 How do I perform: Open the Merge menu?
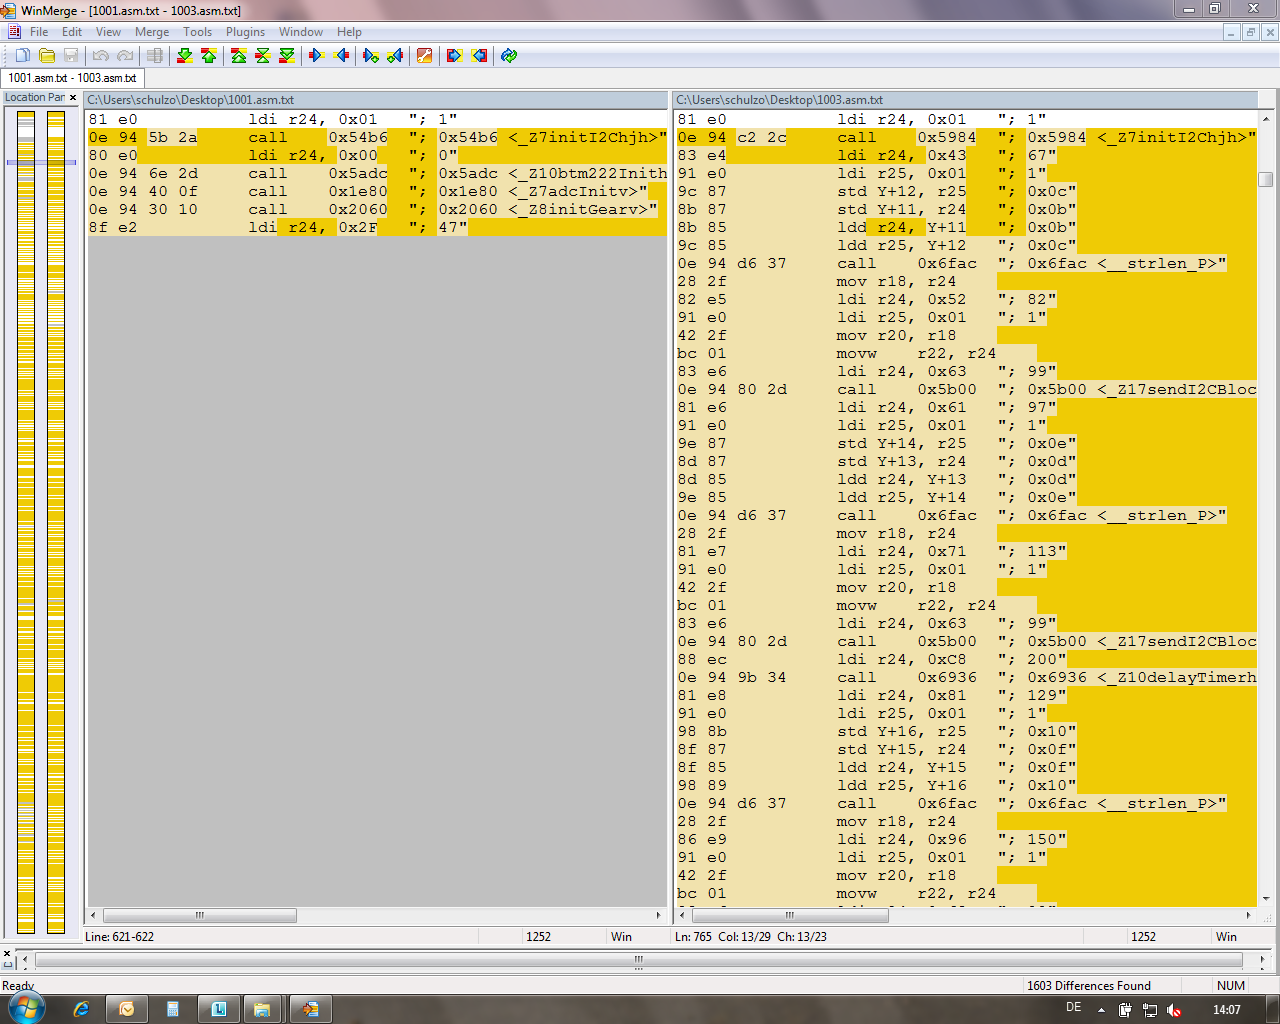(152, 32)
